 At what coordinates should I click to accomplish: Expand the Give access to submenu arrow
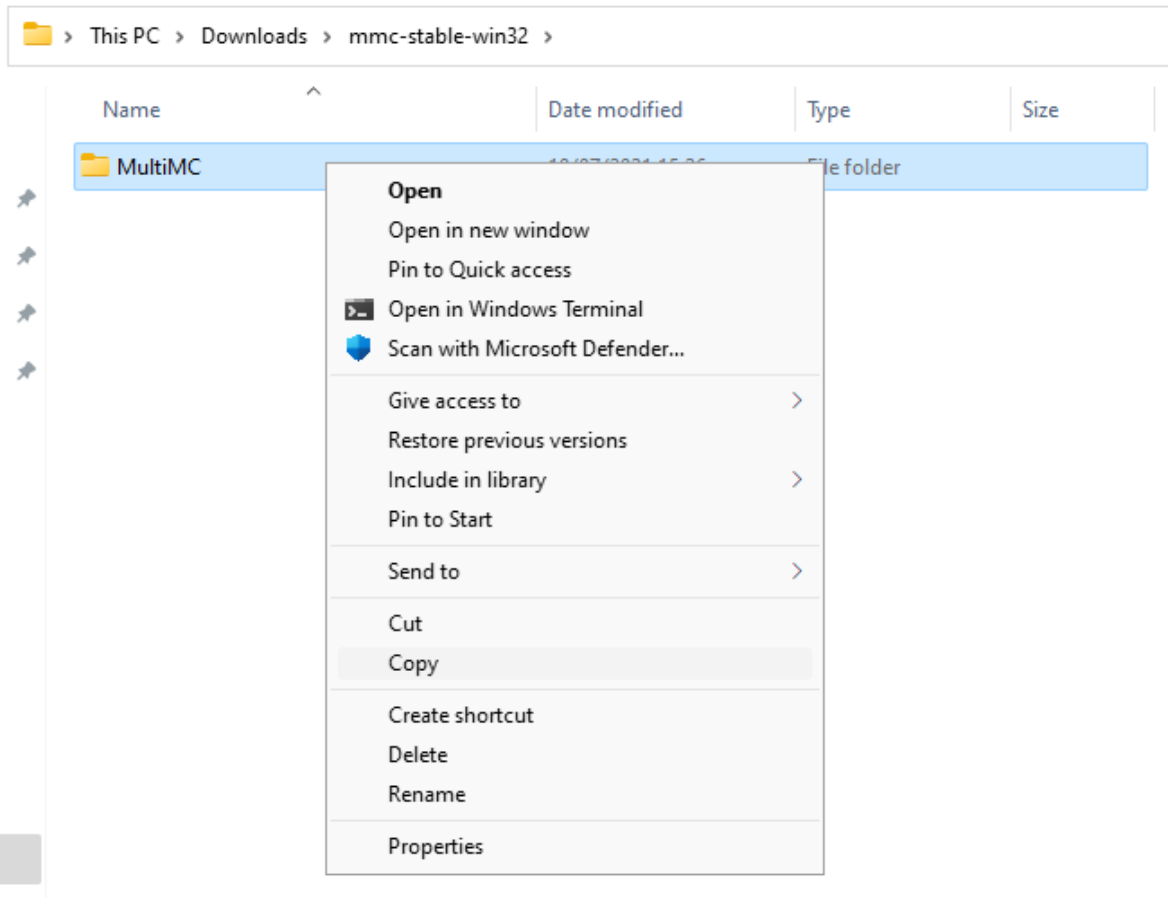pos(797,401)
